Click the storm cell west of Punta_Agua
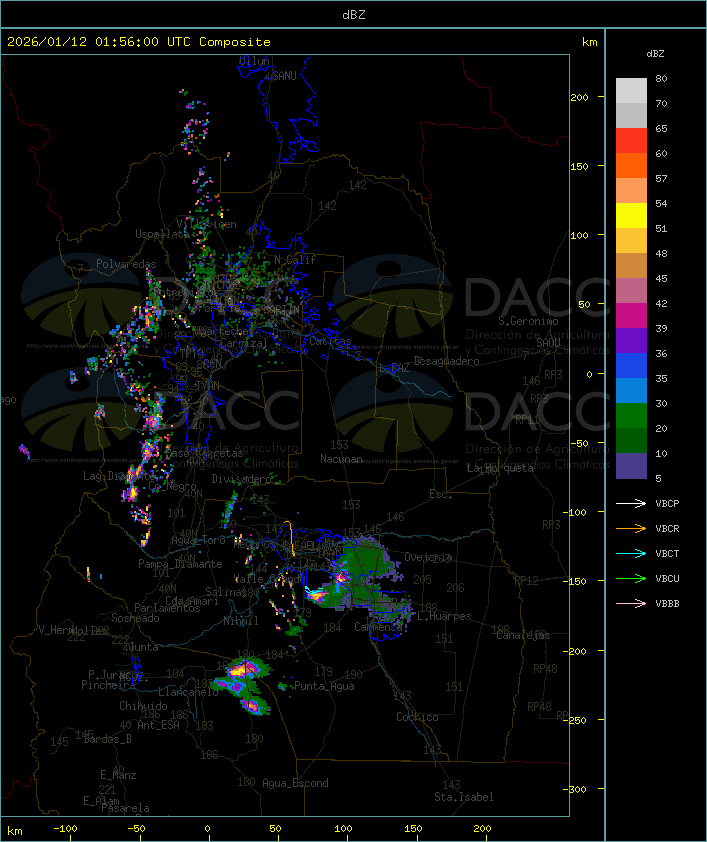The width and height of the screenshot is (707, 842). tap(282, 686)
